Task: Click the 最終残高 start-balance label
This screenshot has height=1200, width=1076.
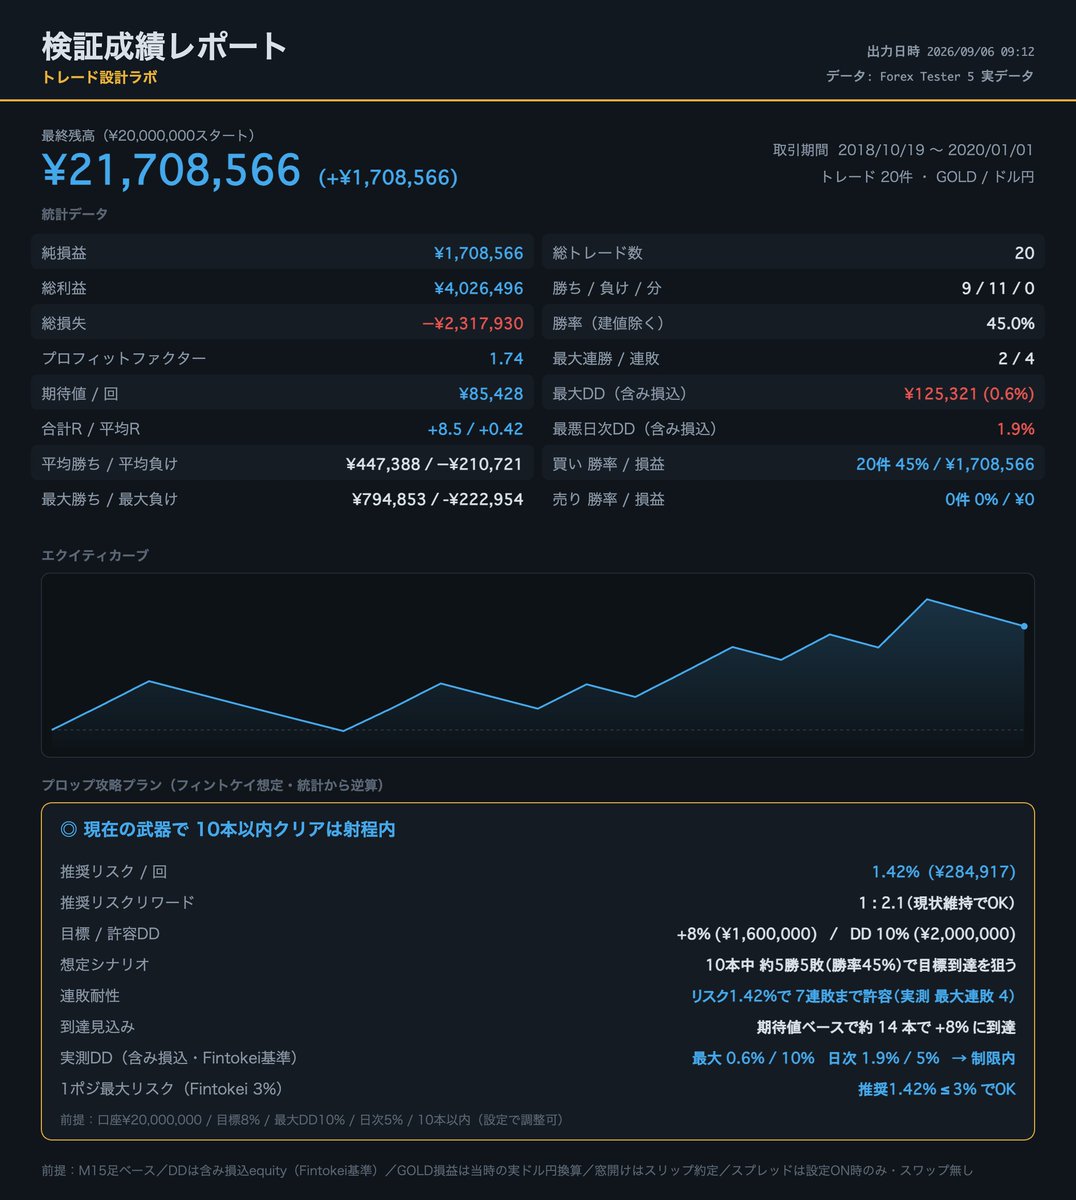Action: point(151,135)
